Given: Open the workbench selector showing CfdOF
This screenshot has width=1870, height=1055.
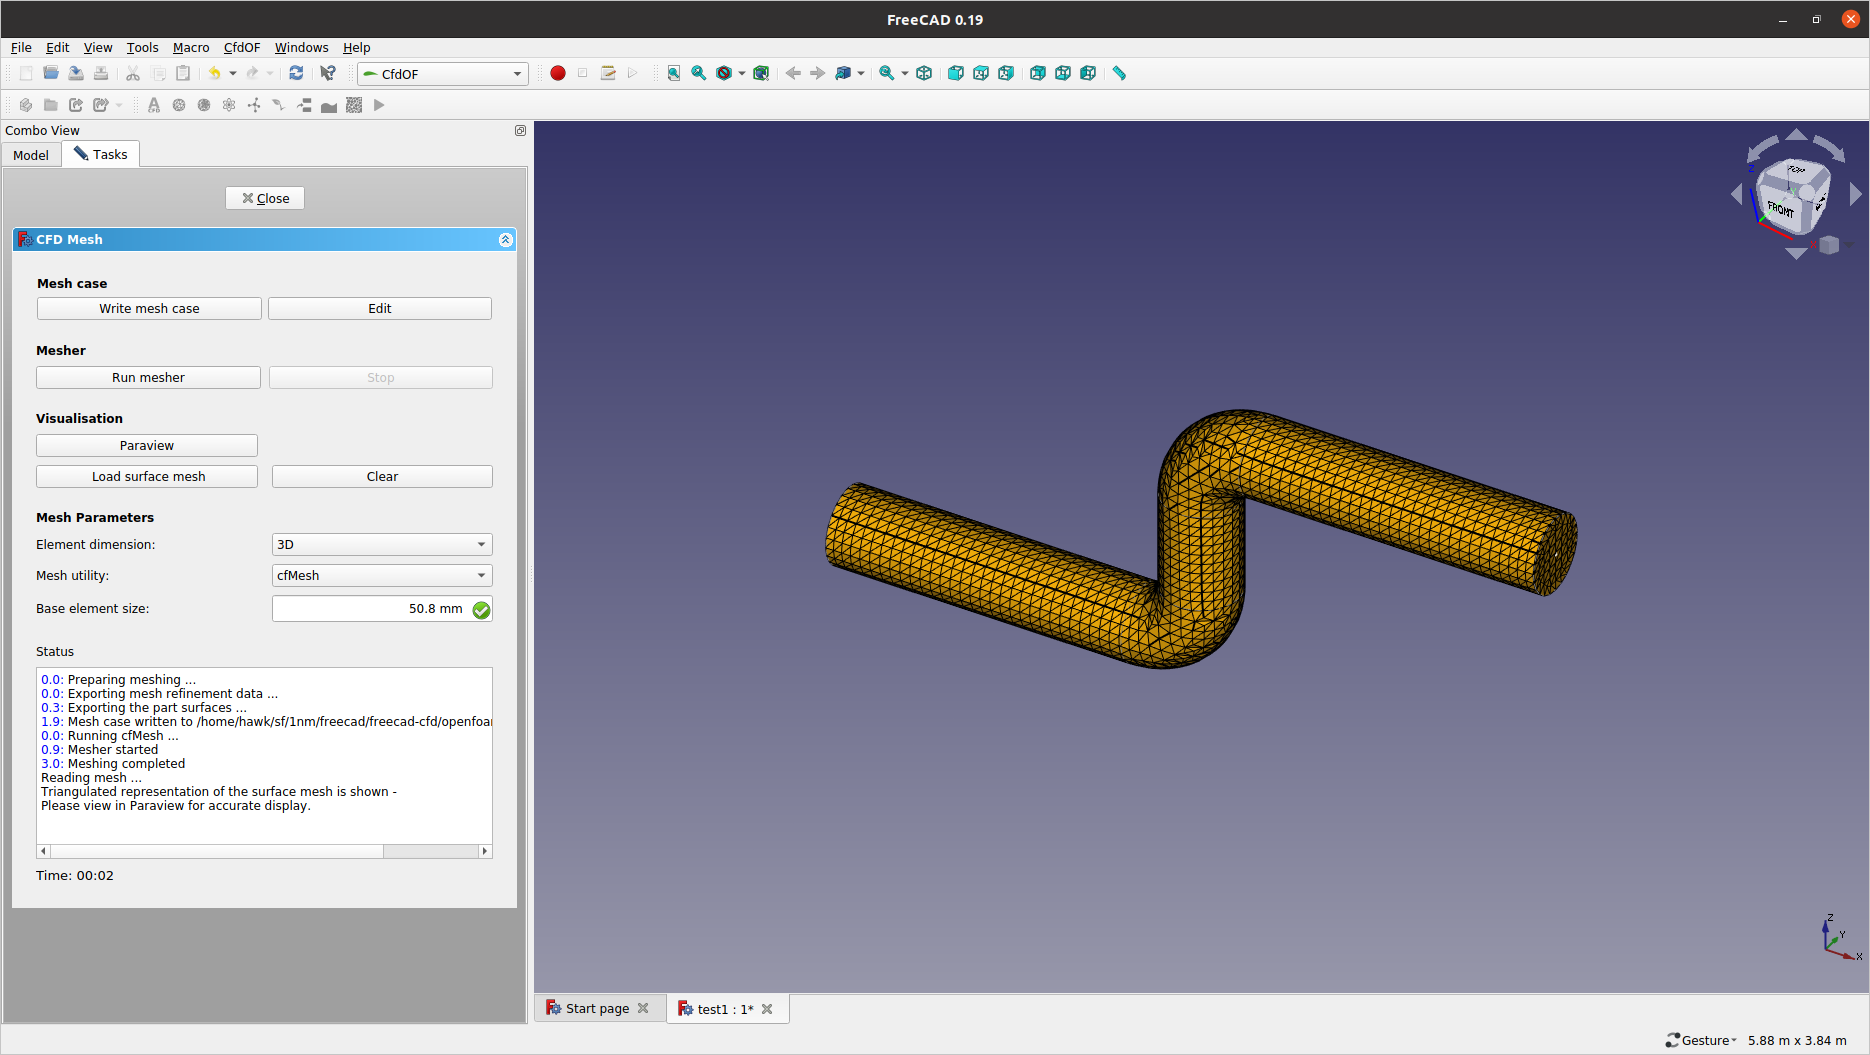Looking at the screenshot, I should (x=443, y=74).
